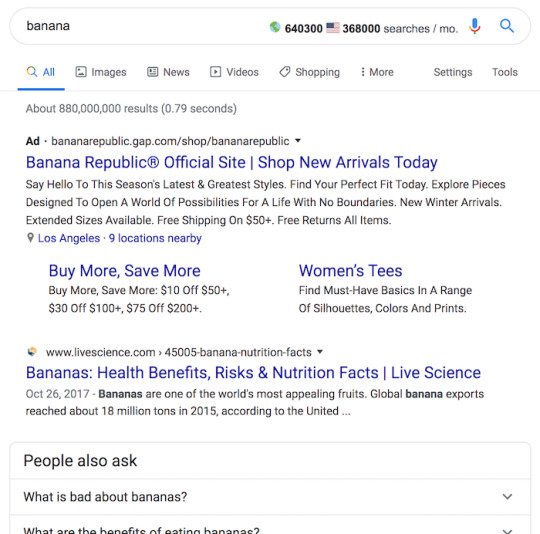Image resolution: width=540 pixels, height=534 pixels.
Task: Click the location pin icon near Los Angeles
Action: [x=30, y=238]
